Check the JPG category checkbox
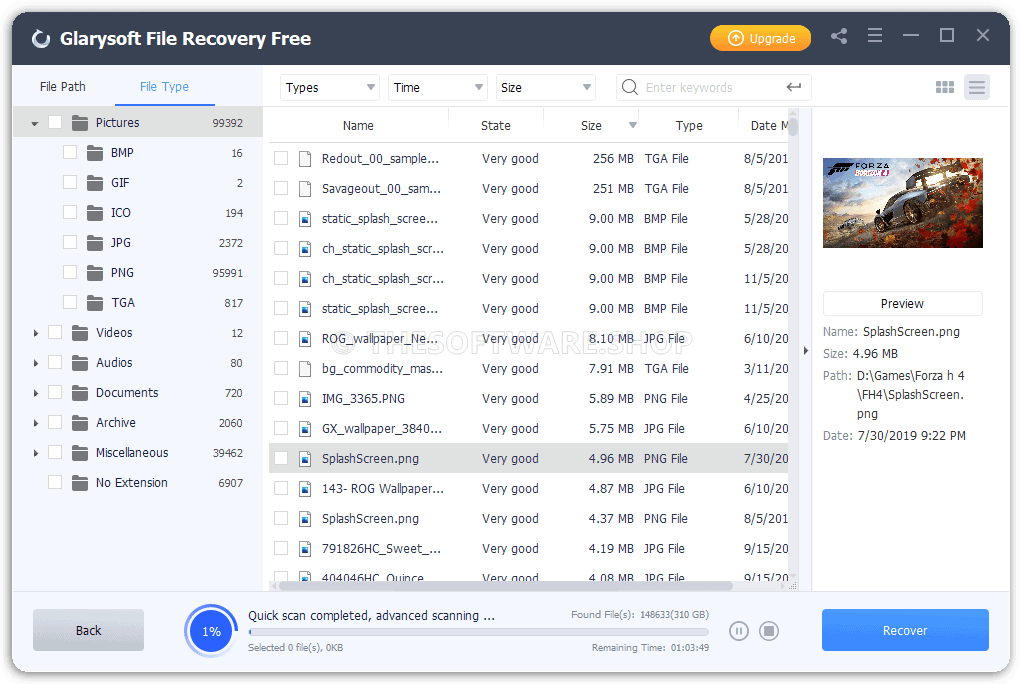This screenshot has height=684, width=1022. [68, 242]
